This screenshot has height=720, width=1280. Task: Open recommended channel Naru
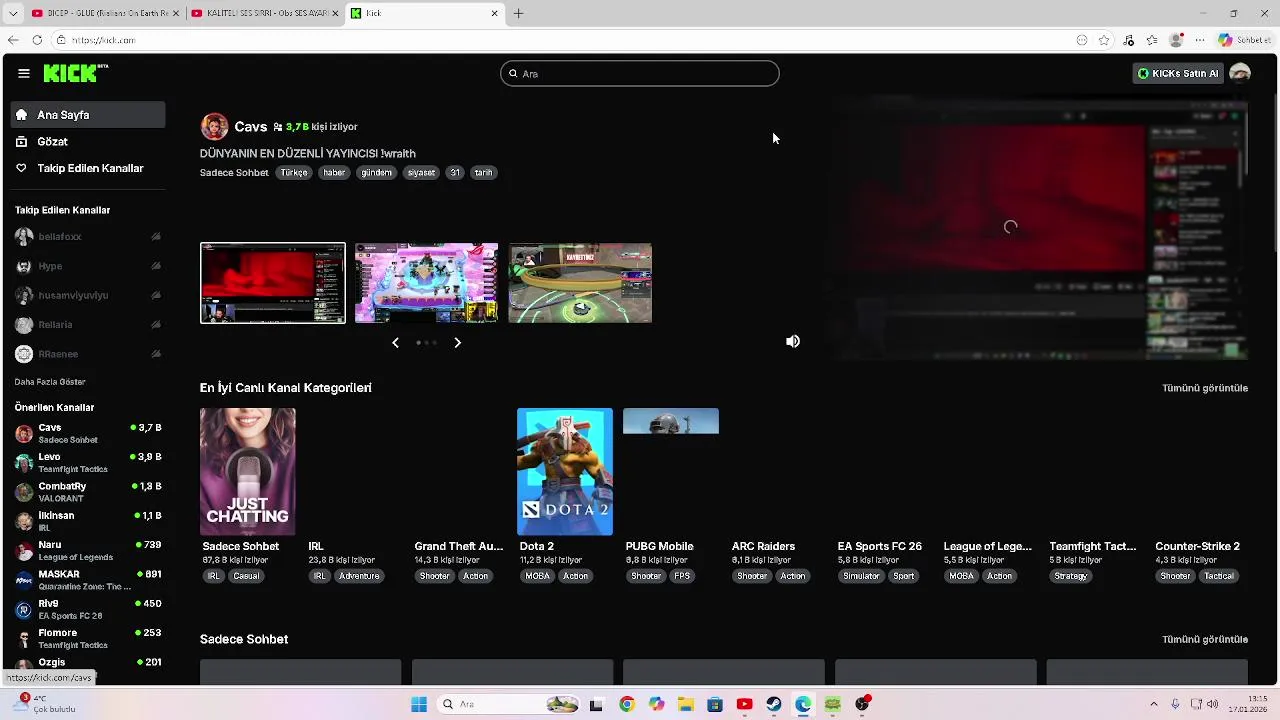coord(88,551)
